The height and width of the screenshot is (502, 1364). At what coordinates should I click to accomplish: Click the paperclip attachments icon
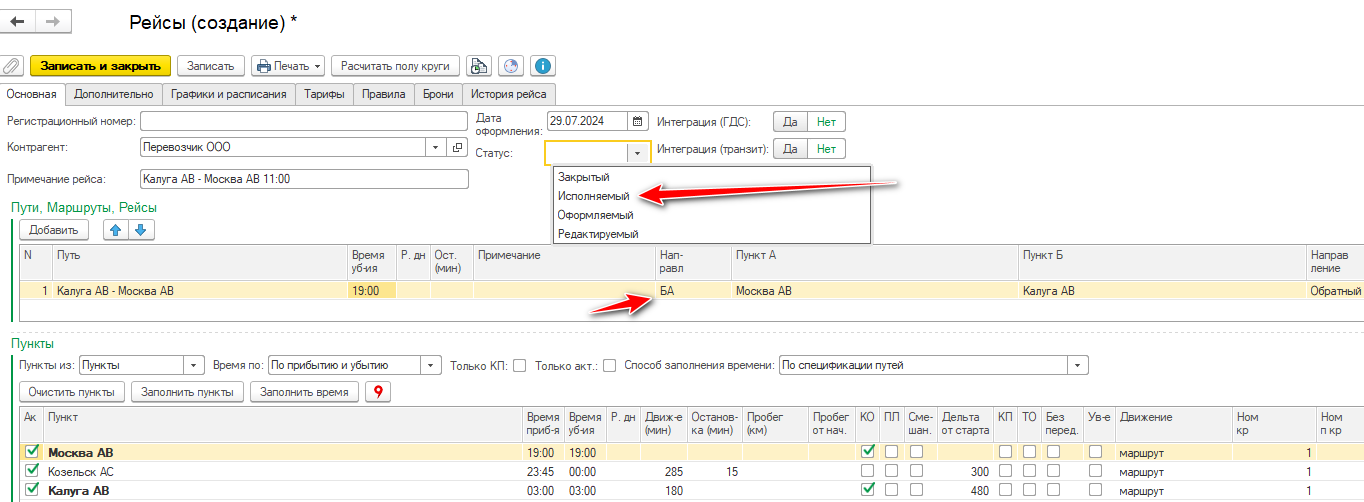[12, 66]
